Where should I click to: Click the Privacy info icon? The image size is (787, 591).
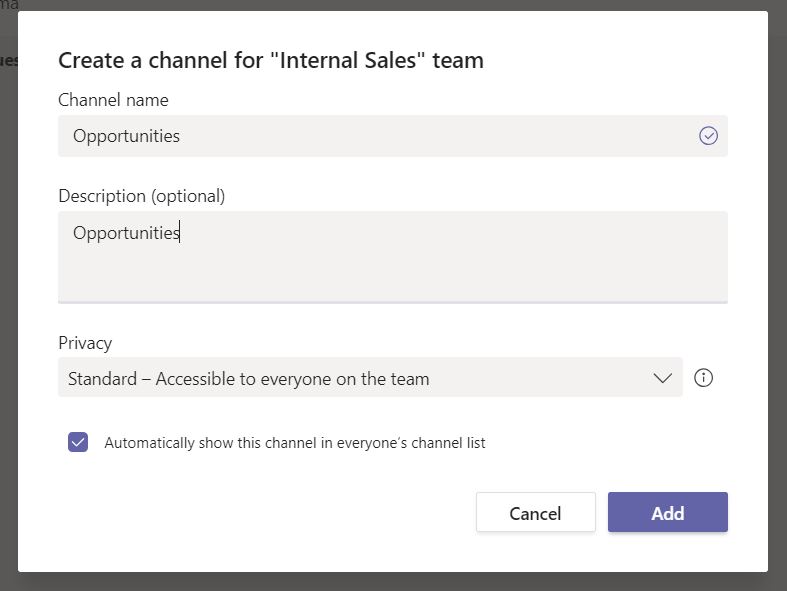tap(703, 378)
